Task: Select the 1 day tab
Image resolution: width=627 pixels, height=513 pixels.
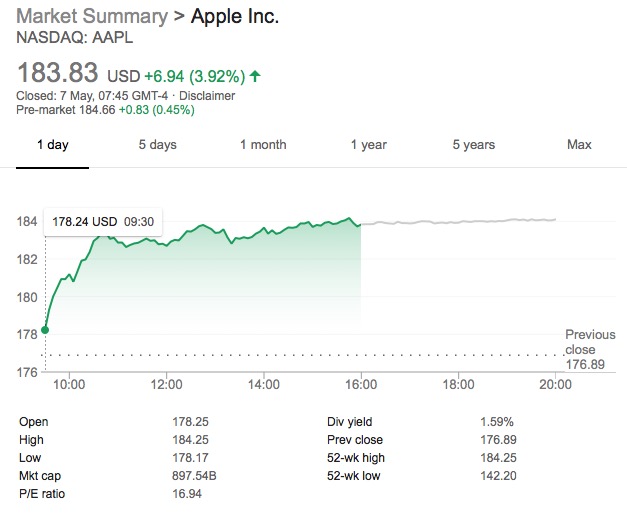Action: 52,145
